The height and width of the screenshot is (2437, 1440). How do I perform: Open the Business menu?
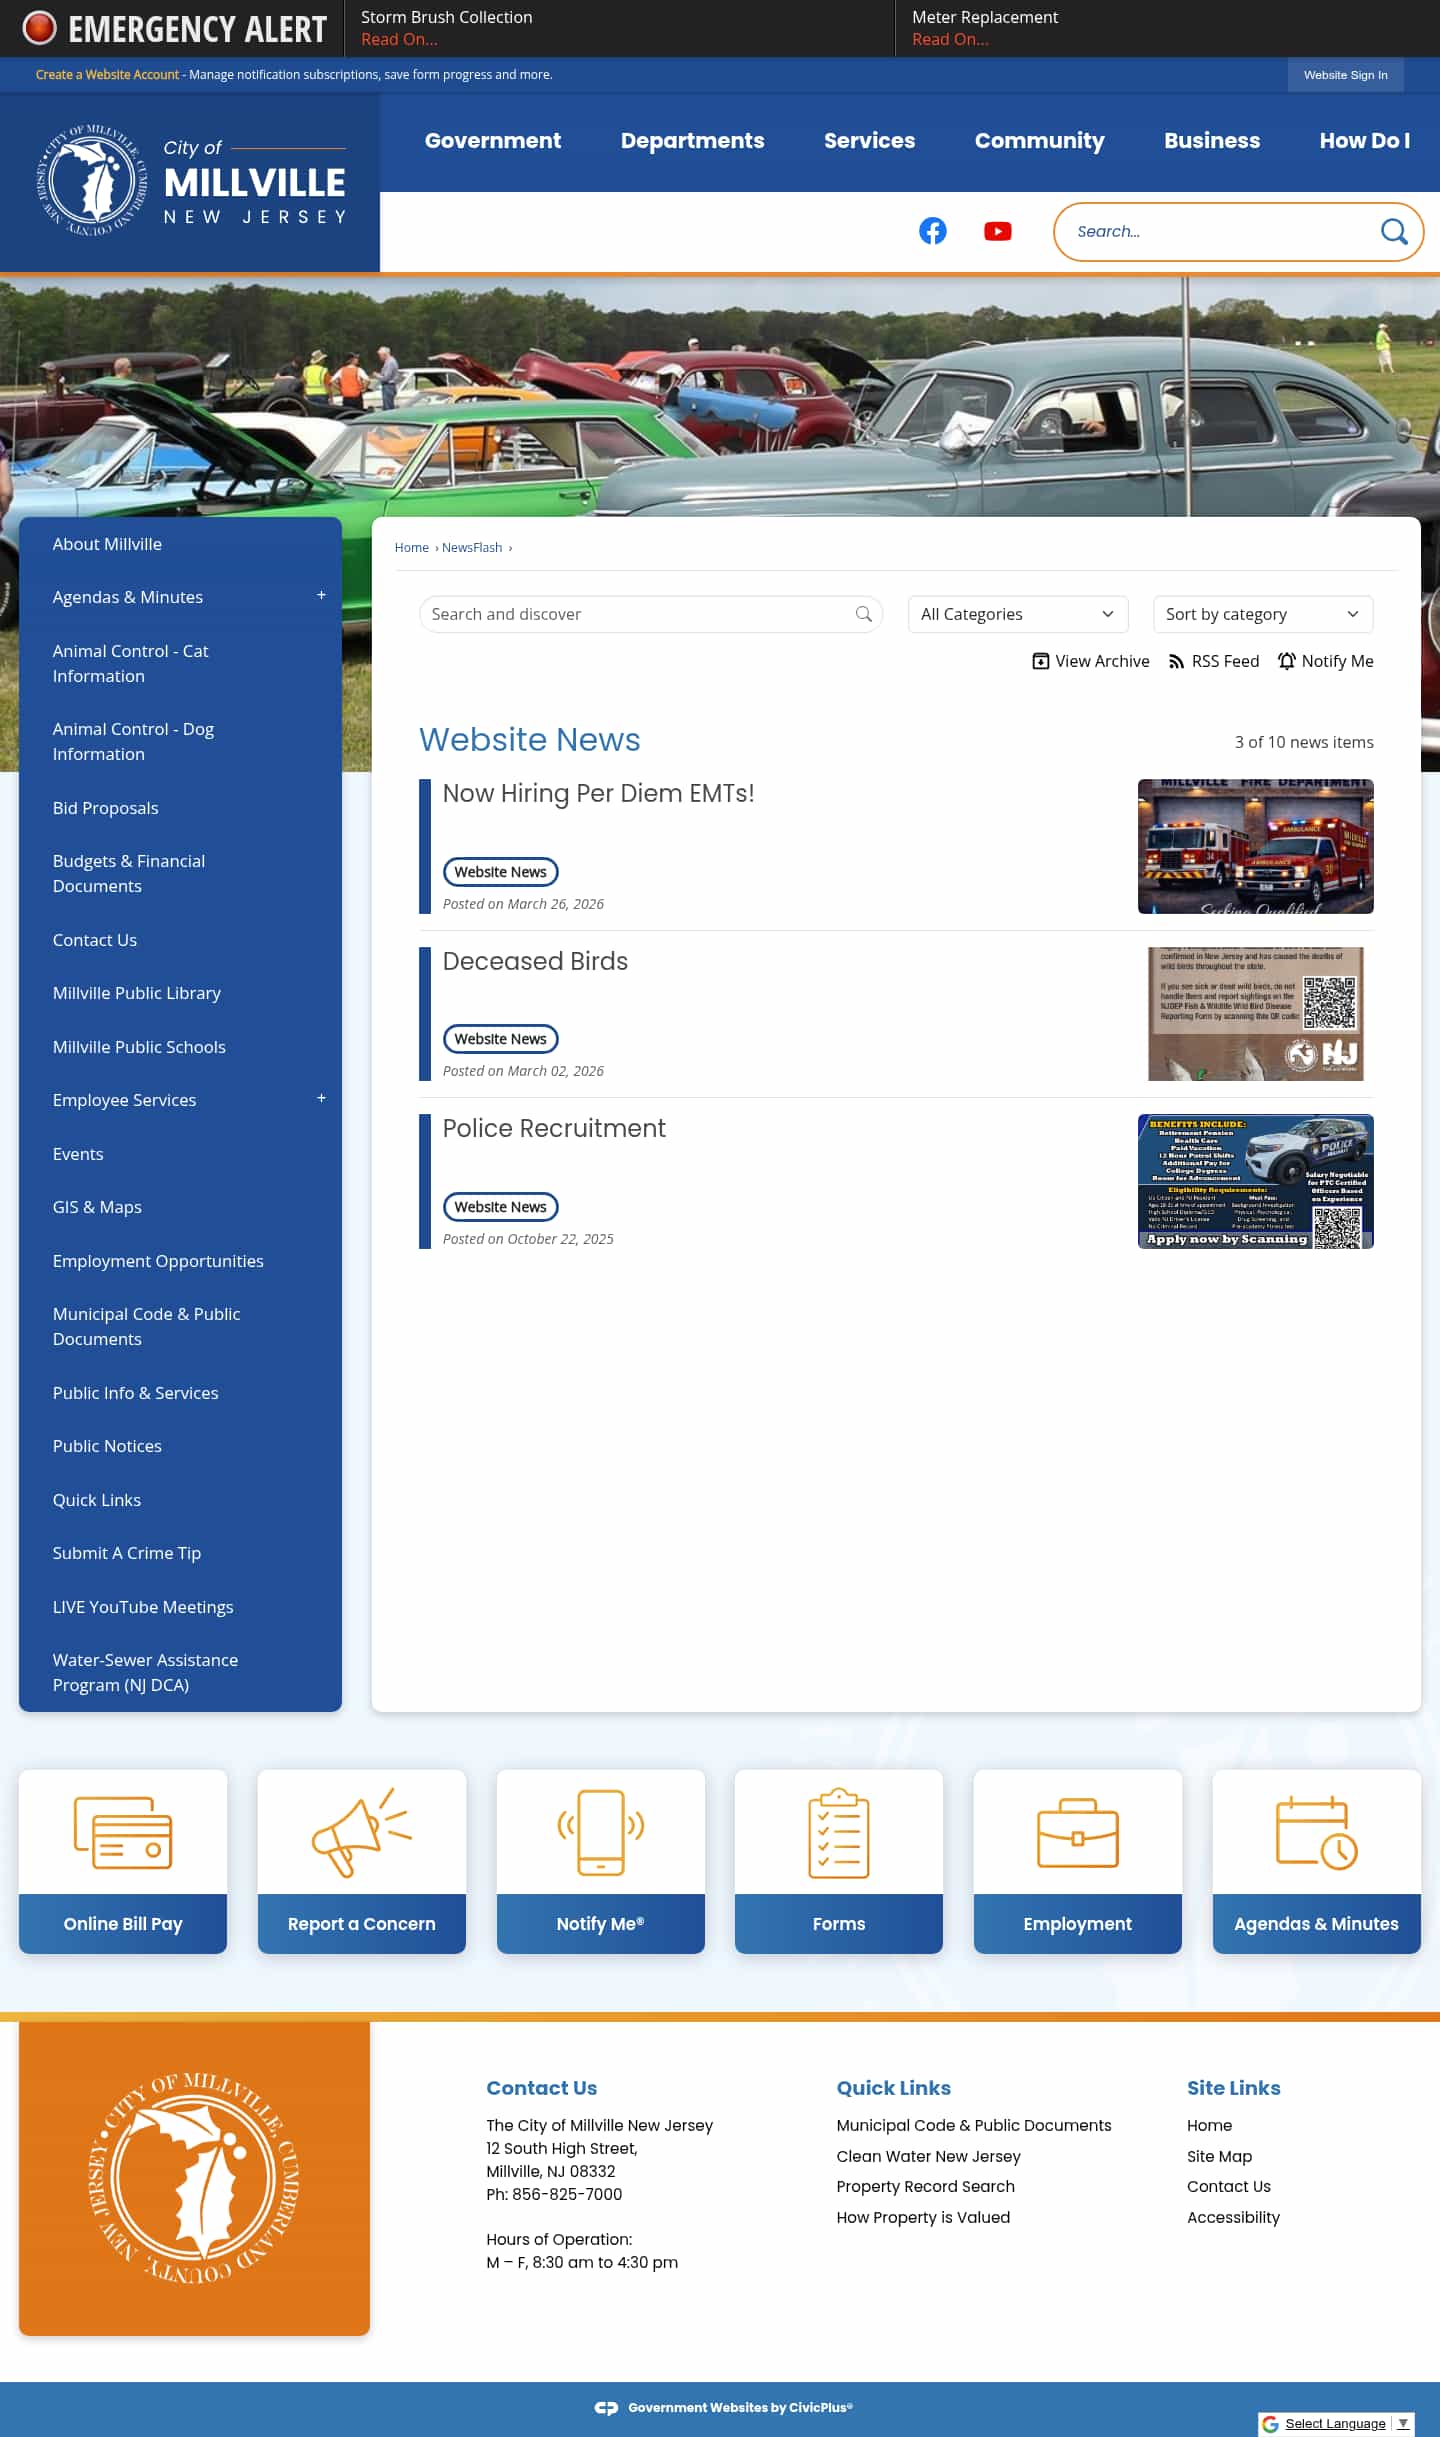1211,141
